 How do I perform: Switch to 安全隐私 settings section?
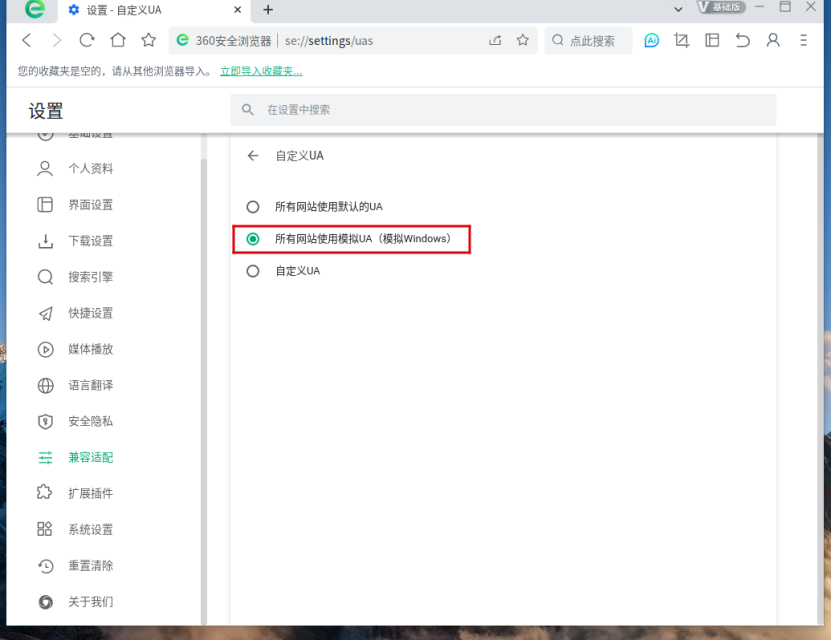(x=90, y=421)
